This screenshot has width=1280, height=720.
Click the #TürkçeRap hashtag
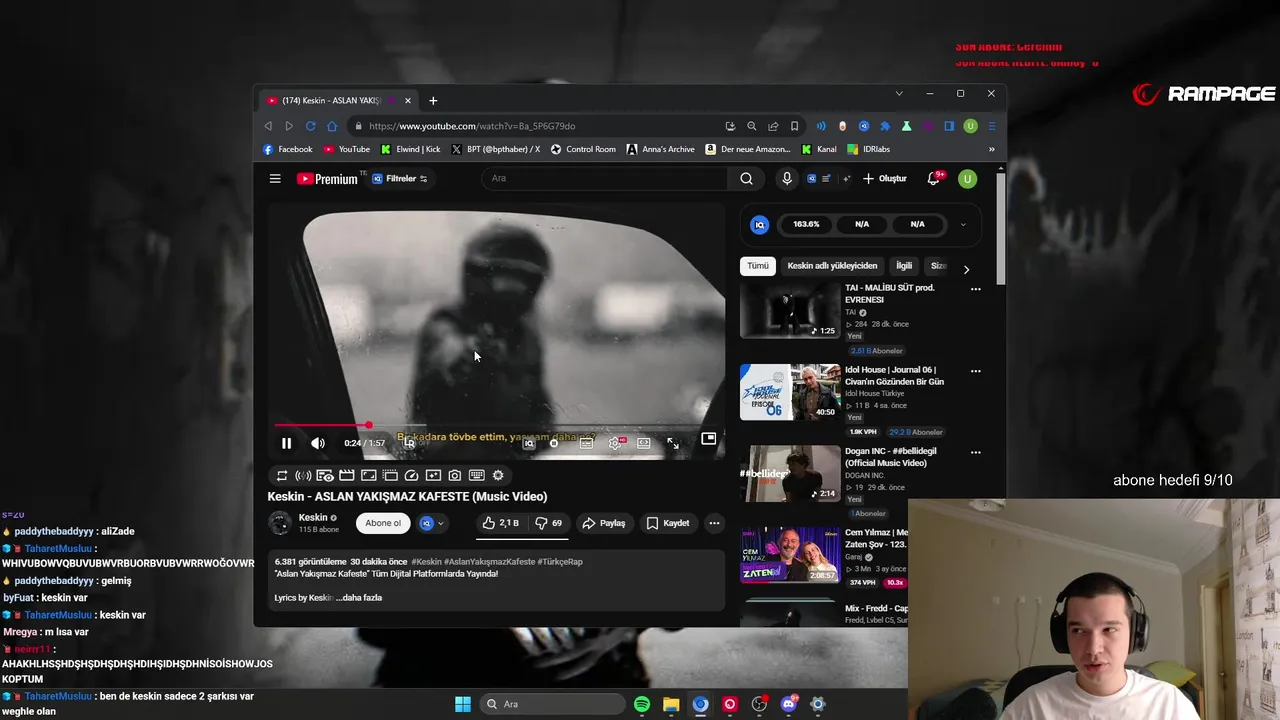tap(560, 562)
